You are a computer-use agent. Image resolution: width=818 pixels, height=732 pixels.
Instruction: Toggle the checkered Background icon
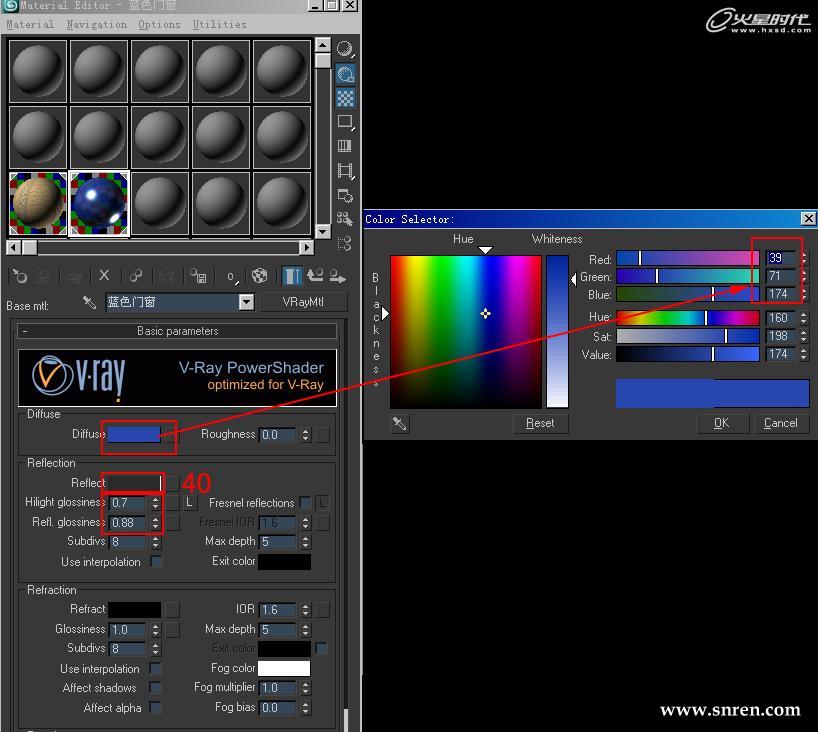[x=345, y=98]
